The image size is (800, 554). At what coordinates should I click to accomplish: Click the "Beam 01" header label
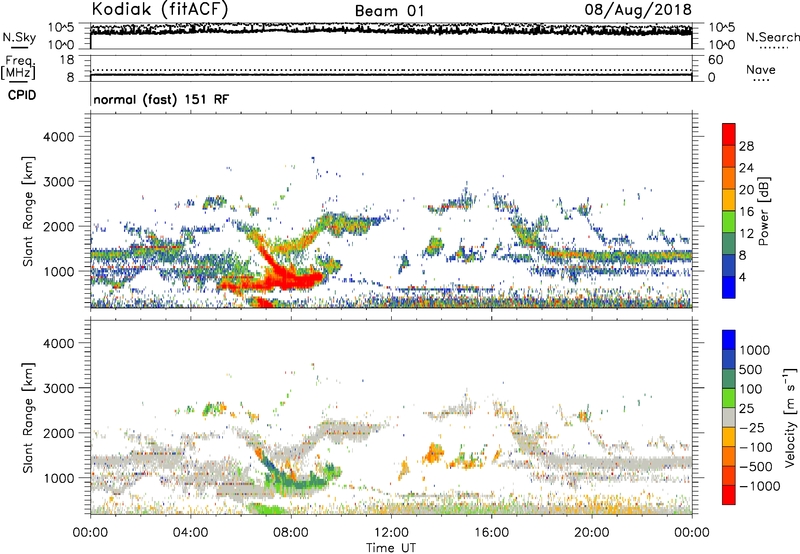pyautogui.click(x=389, y=11)
